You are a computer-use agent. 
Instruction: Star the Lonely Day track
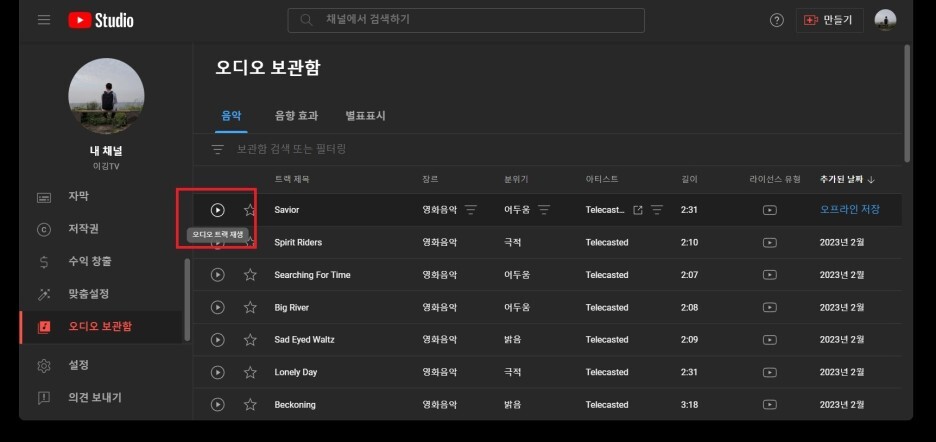tap(250, 372)
